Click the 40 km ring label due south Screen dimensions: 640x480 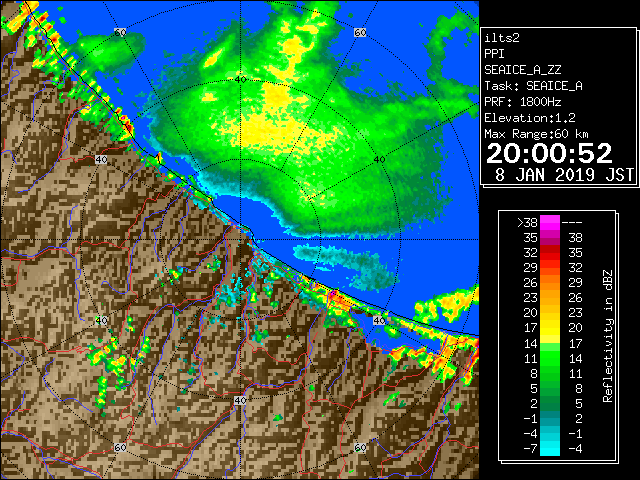click(240, 400)
